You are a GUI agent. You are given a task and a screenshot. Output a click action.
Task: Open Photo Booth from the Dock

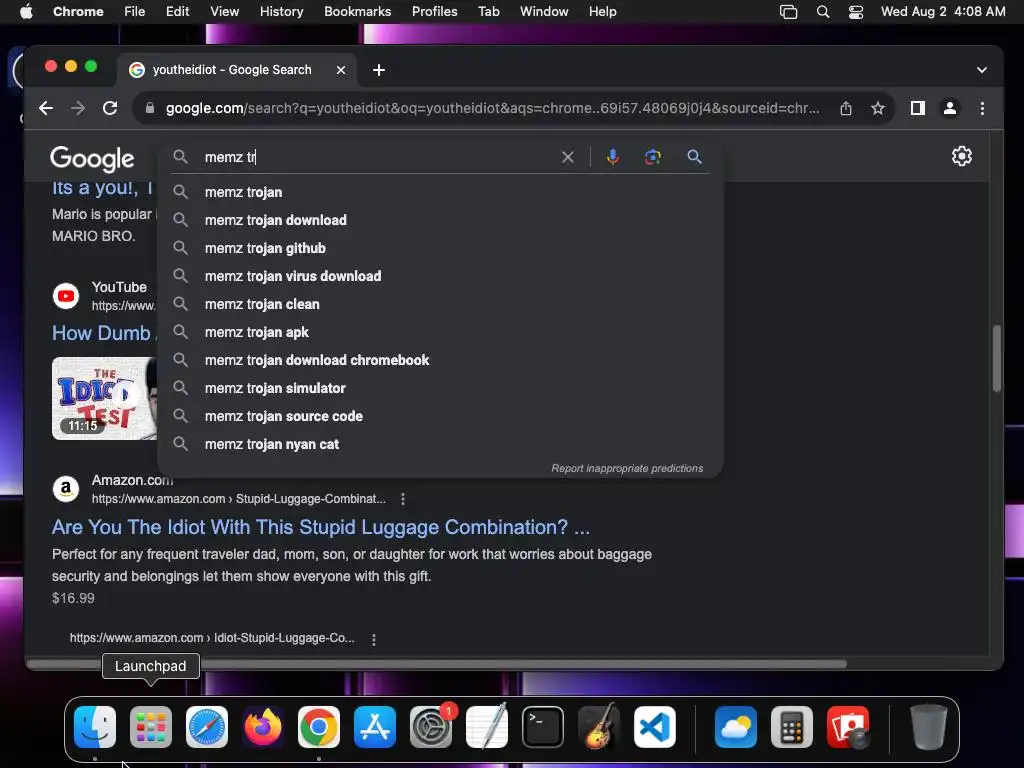[848, 727]
